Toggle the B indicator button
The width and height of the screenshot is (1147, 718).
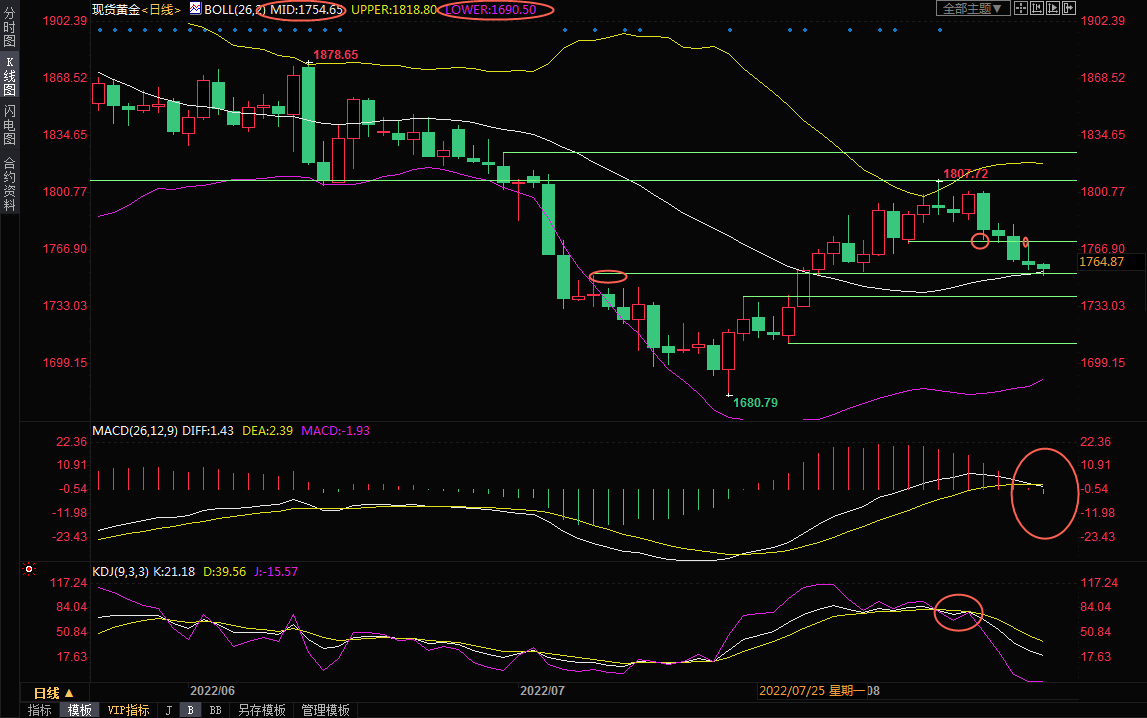click(x=190, y=710)
